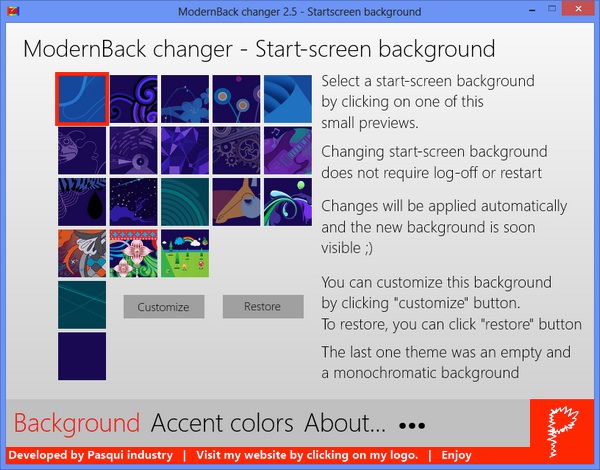
Task: Click the Customize button
Action: point(164,307)
